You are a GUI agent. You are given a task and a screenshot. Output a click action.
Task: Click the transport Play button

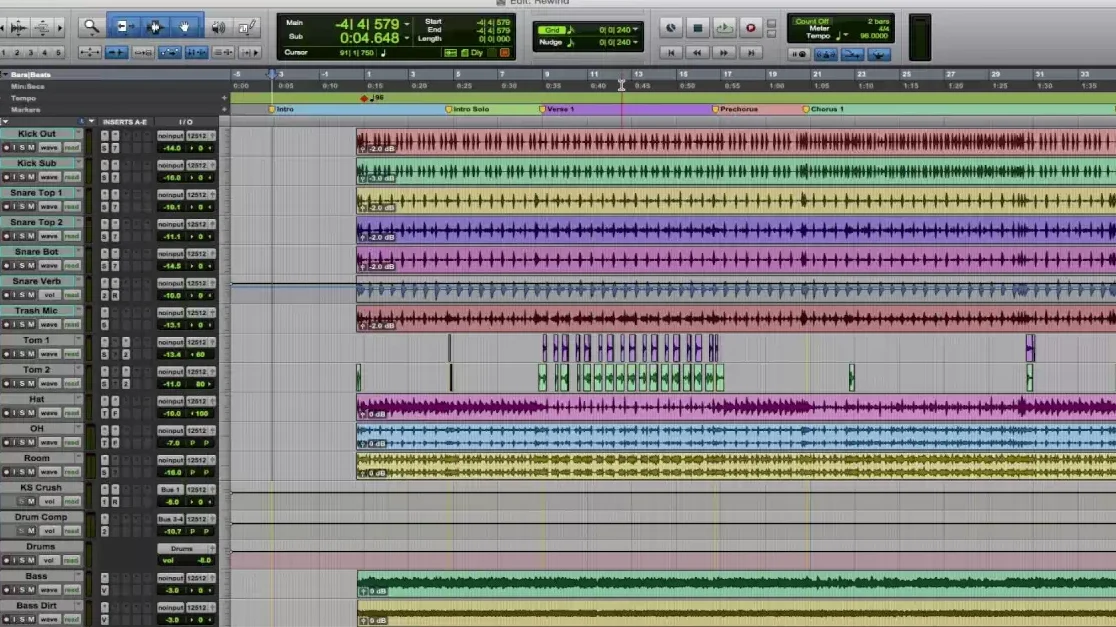724,28
